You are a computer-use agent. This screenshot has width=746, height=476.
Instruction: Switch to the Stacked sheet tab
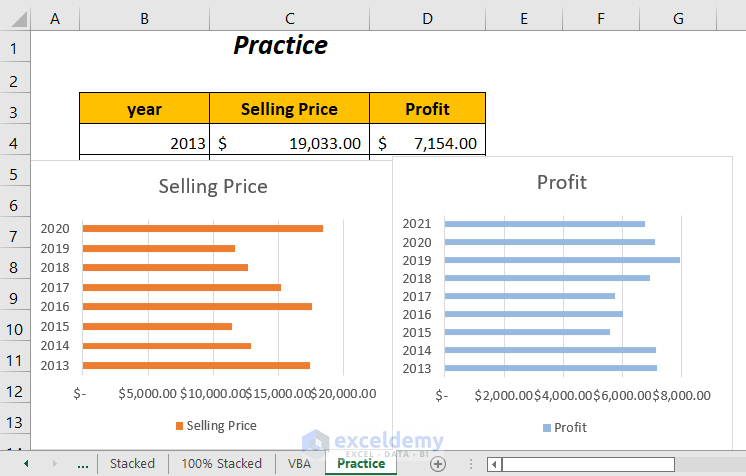132,464
